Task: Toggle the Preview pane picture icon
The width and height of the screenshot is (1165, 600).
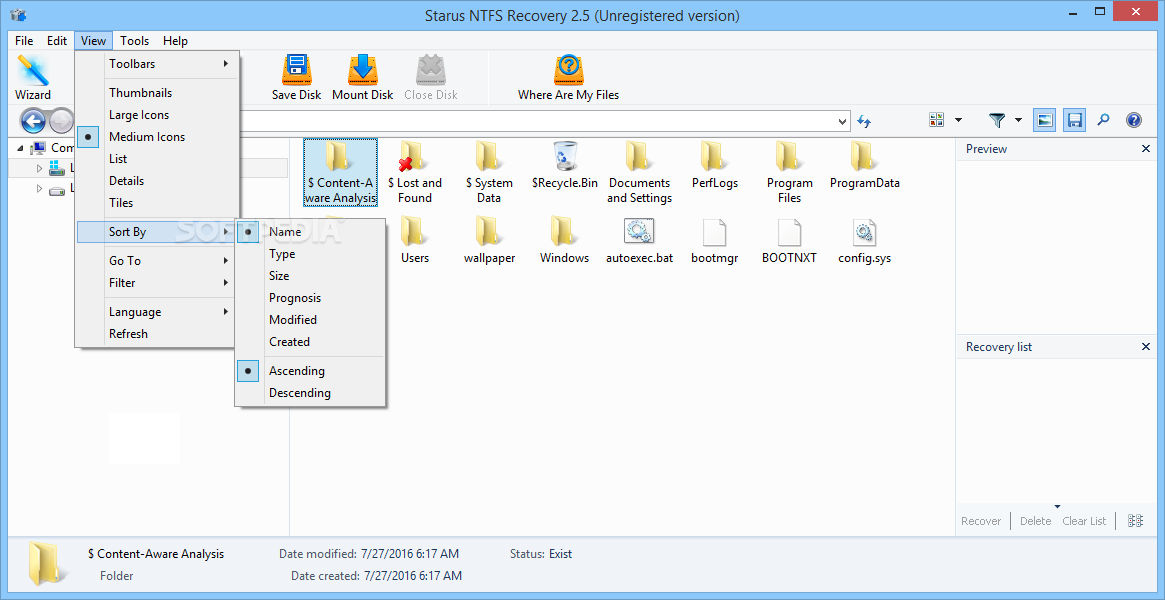Action: (x=1045, y=120)
